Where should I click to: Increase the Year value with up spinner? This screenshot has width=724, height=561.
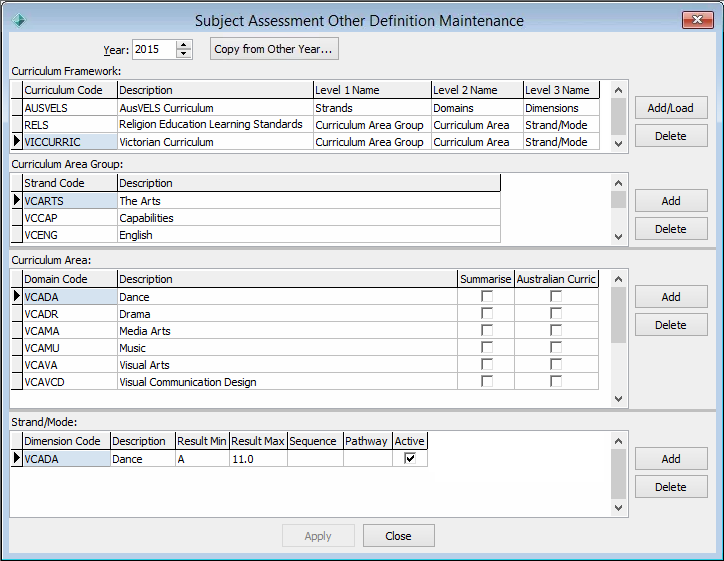tap(184, 45)
